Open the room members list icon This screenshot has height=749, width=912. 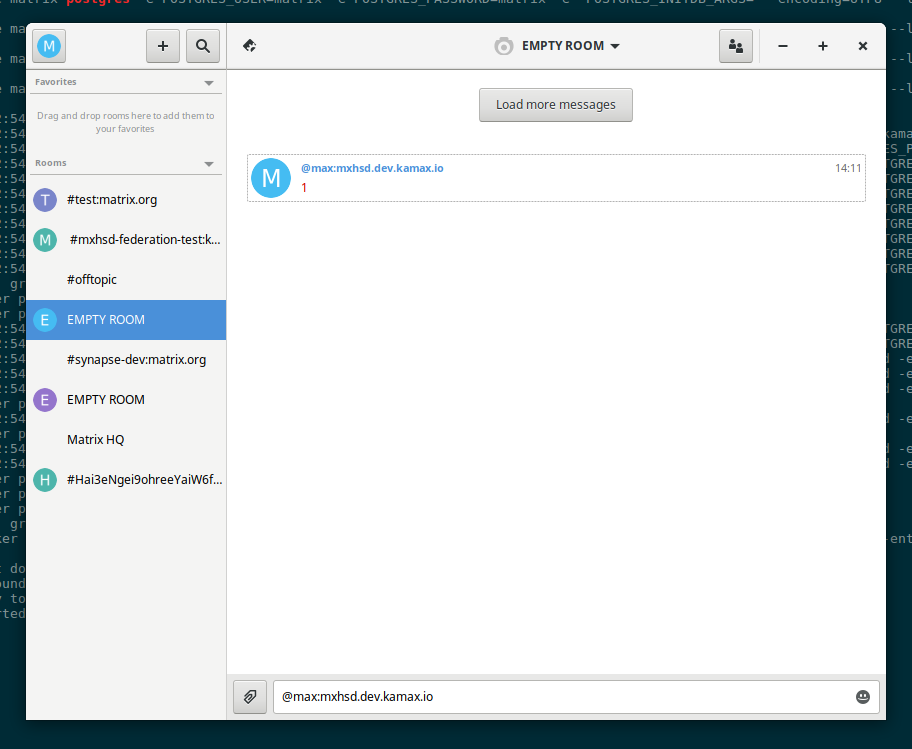[736, 46]
